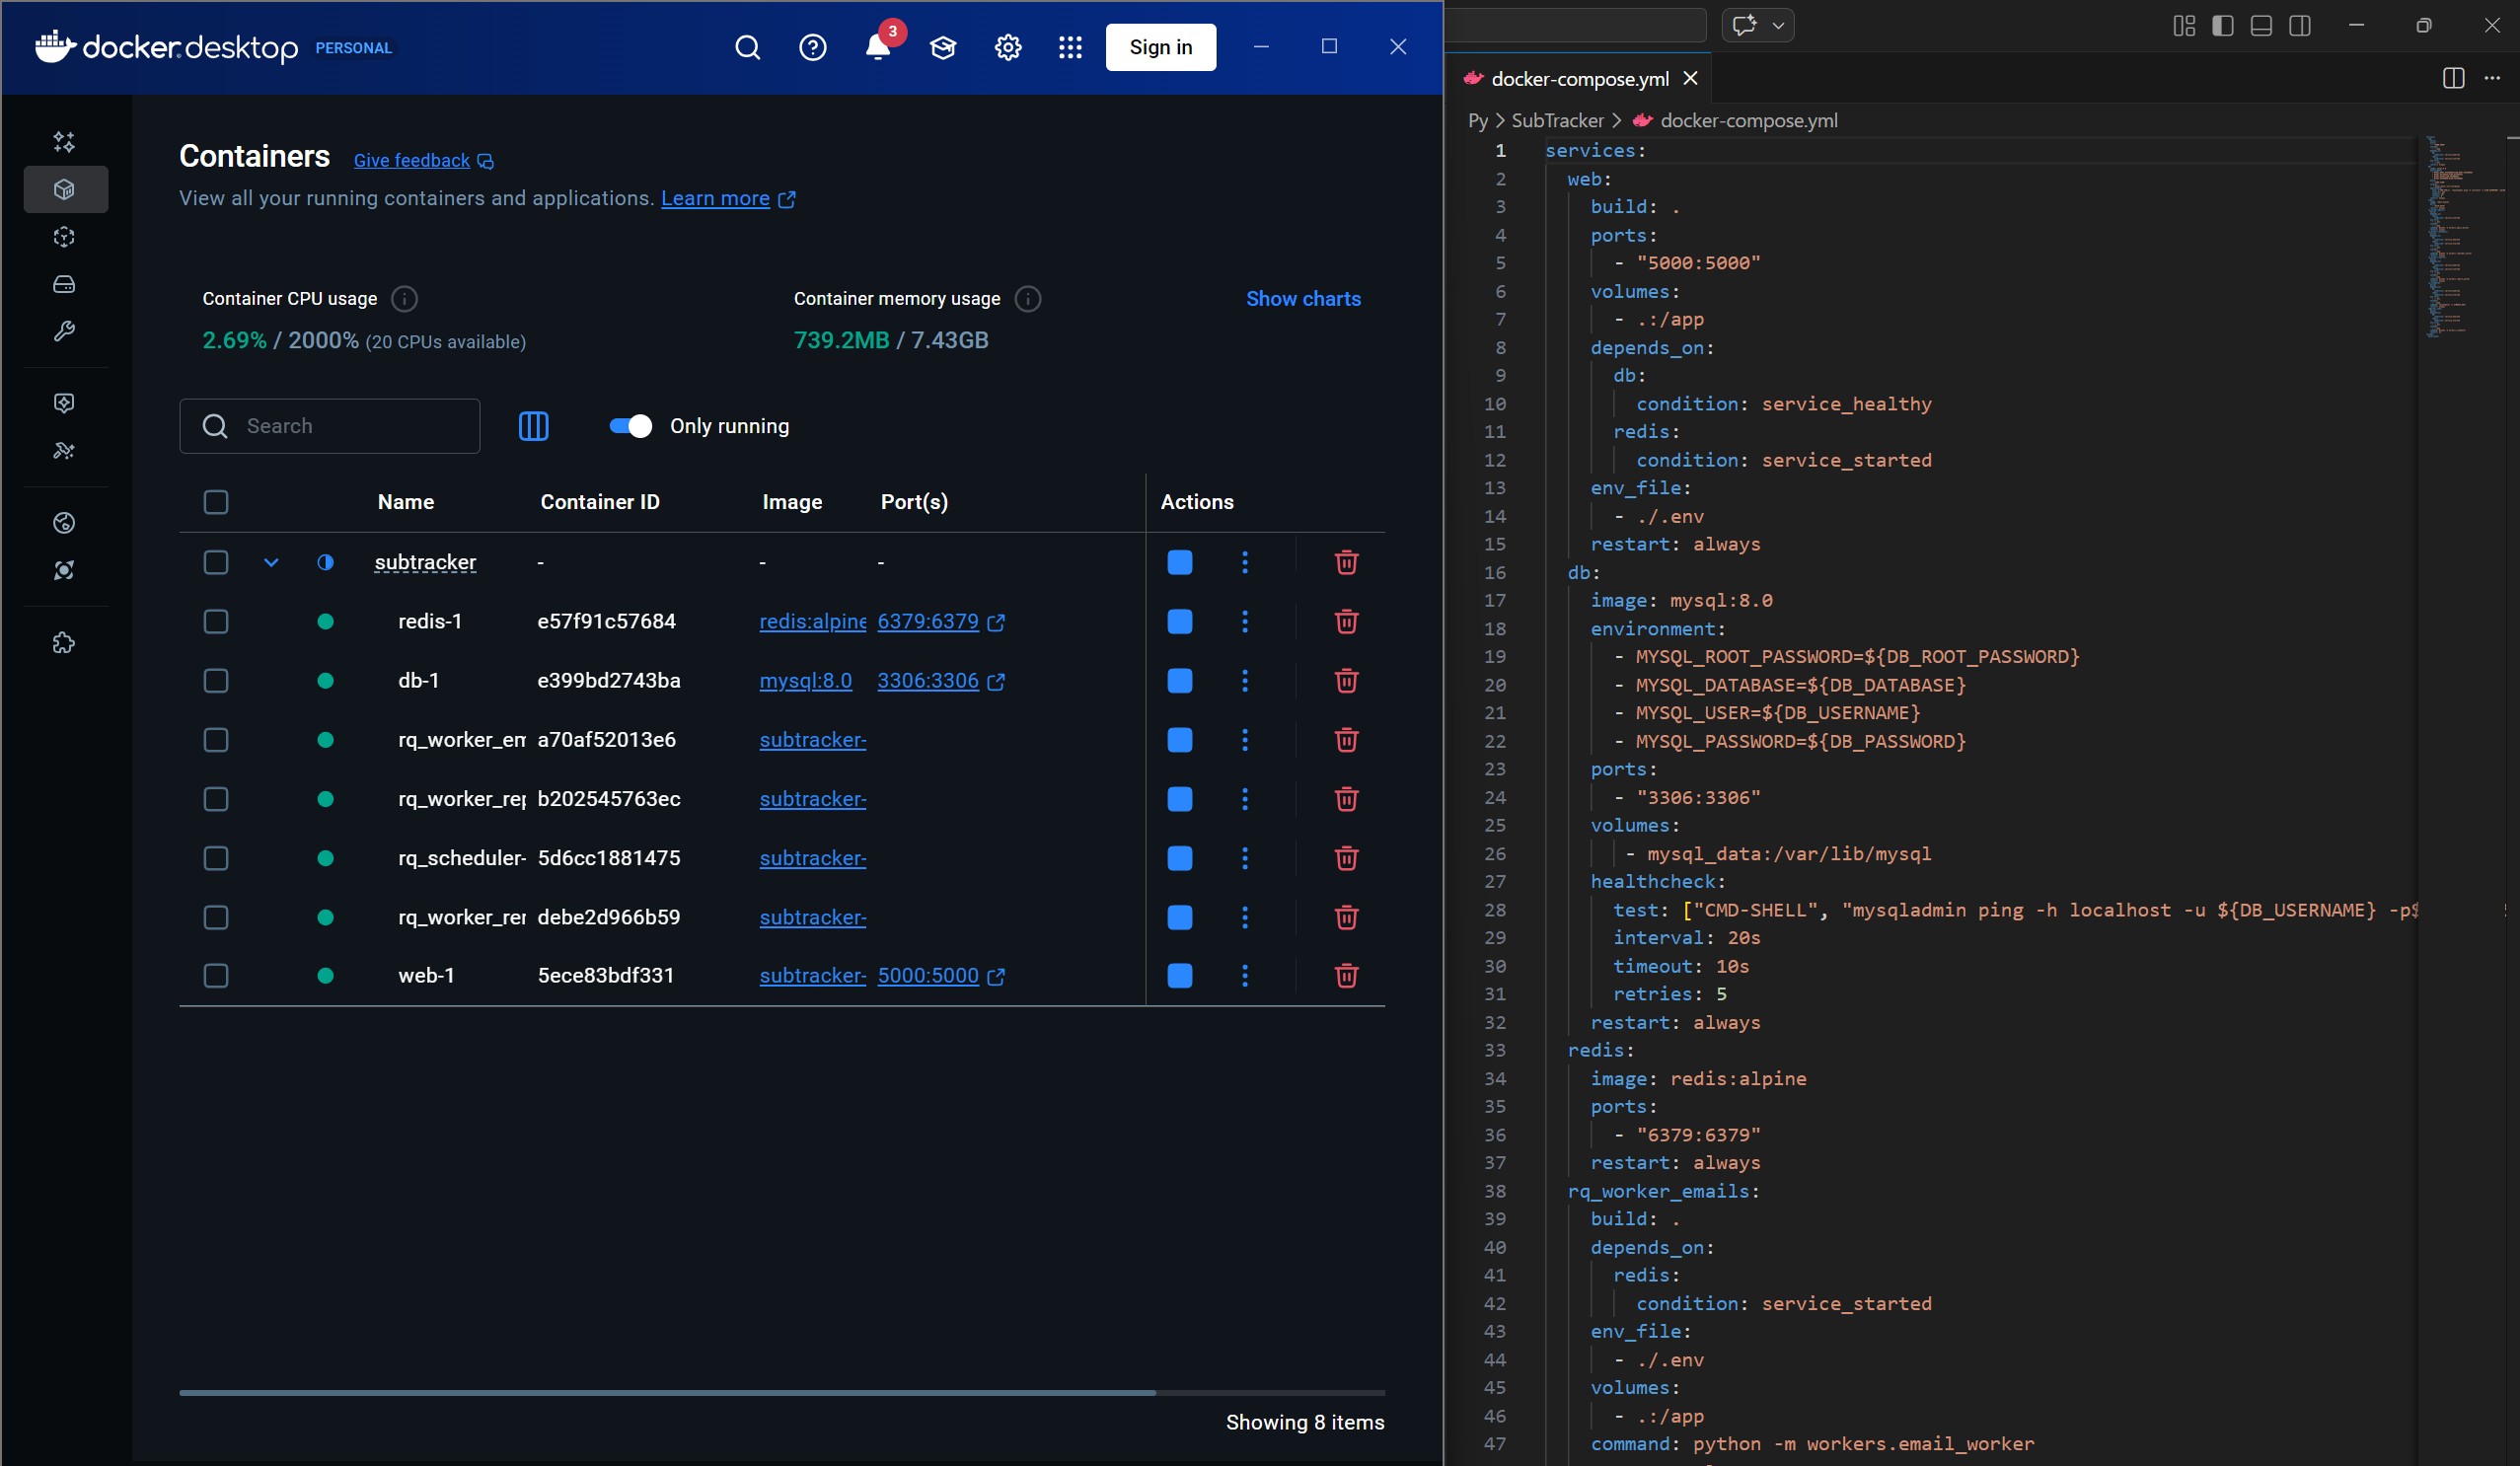Open the Containers section in the sidebar
The image size is (2520, 1466).
point(64,189)
